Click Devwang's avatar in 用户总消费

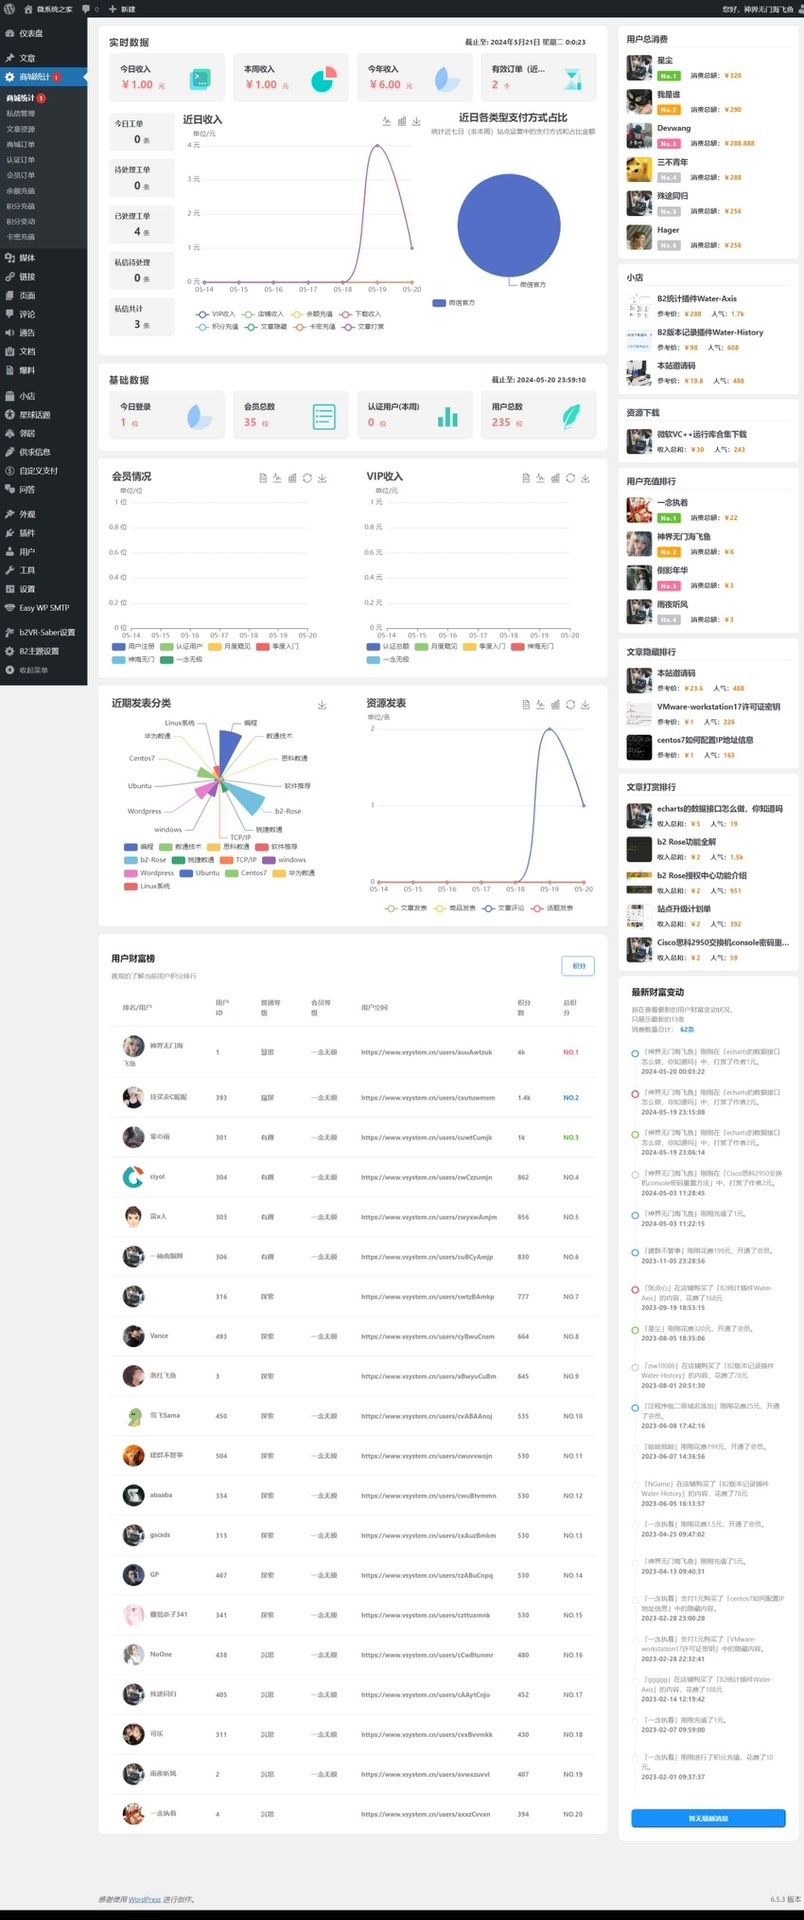pyautogui.click(x=640, y=135)
